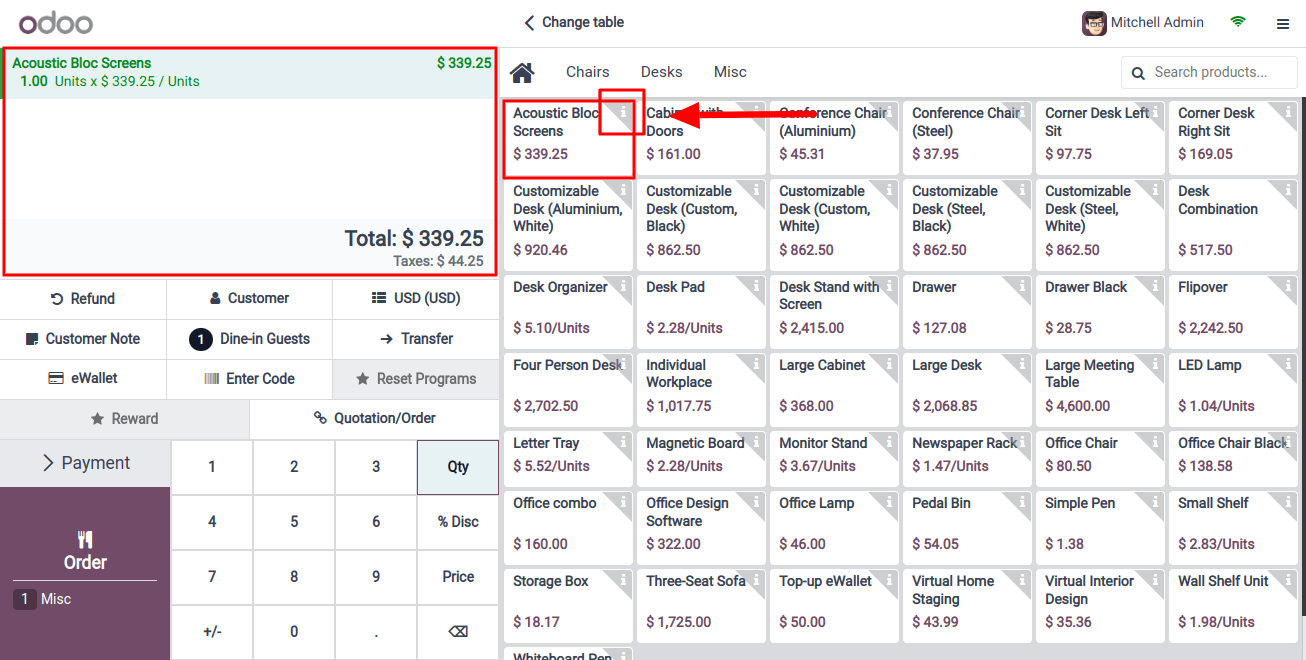This screenshot has height=660, width=1306.
Task: Click the Refund button
Action: pos(83,298)
